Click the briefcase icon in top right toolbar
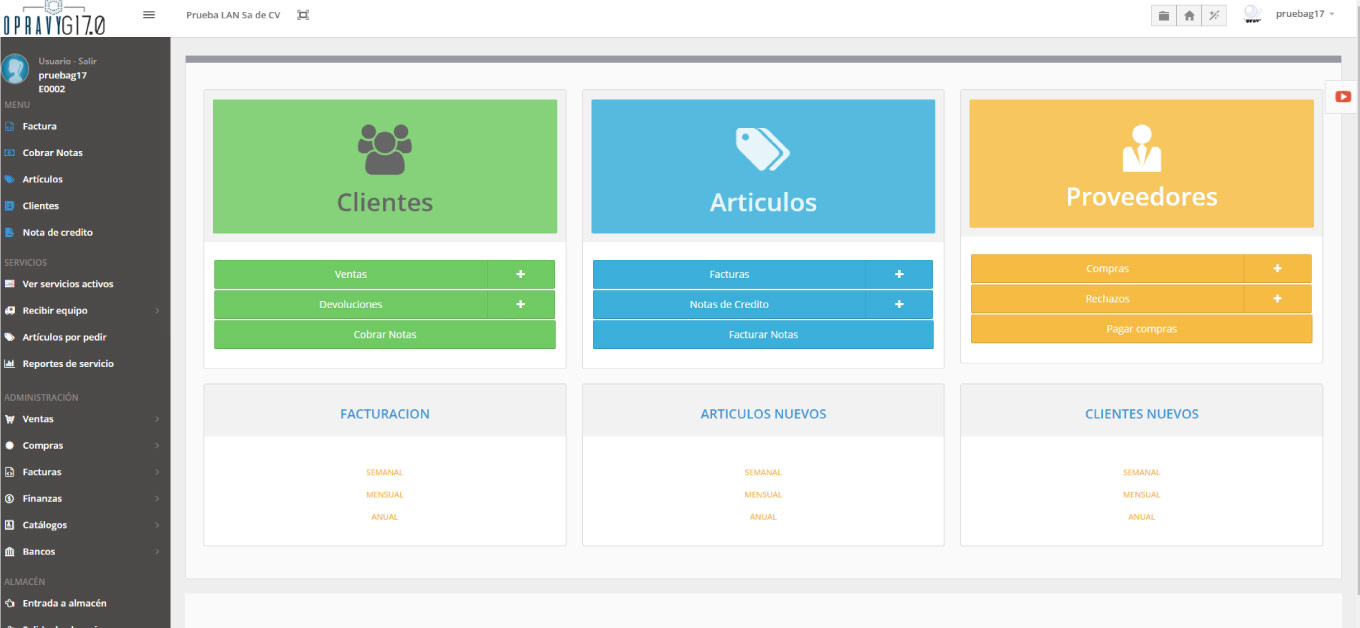 (x=1162, y=15)
